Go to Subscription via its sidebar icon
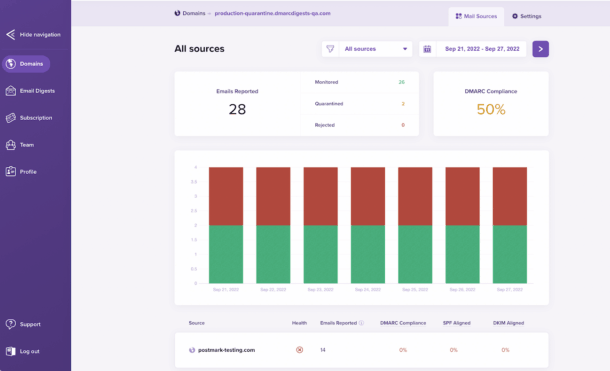This screenshot has height=371, width=610. [x=11, y=118]
